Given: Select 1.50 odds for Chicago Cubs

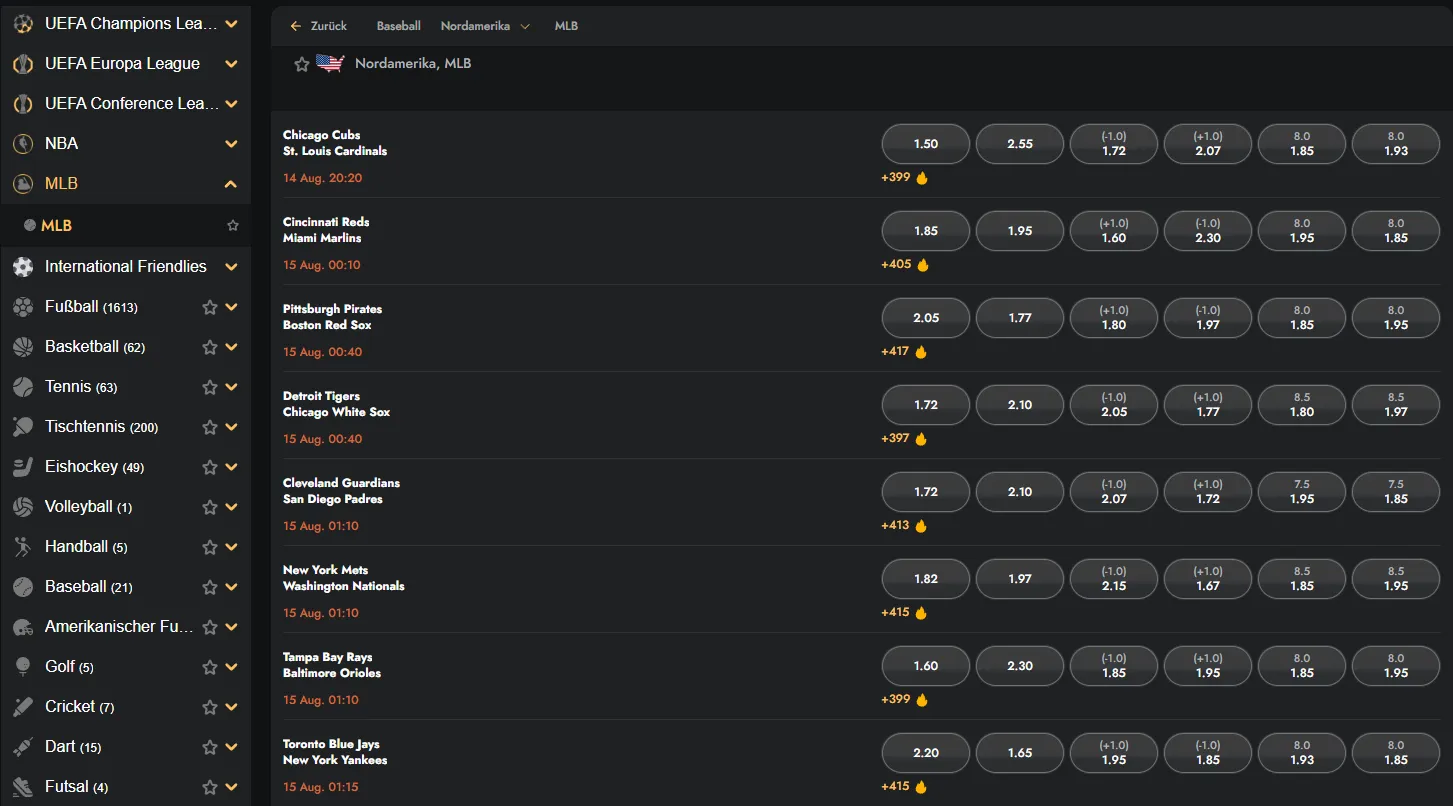Looking at the screenshot, I should [x=926, y=144].
